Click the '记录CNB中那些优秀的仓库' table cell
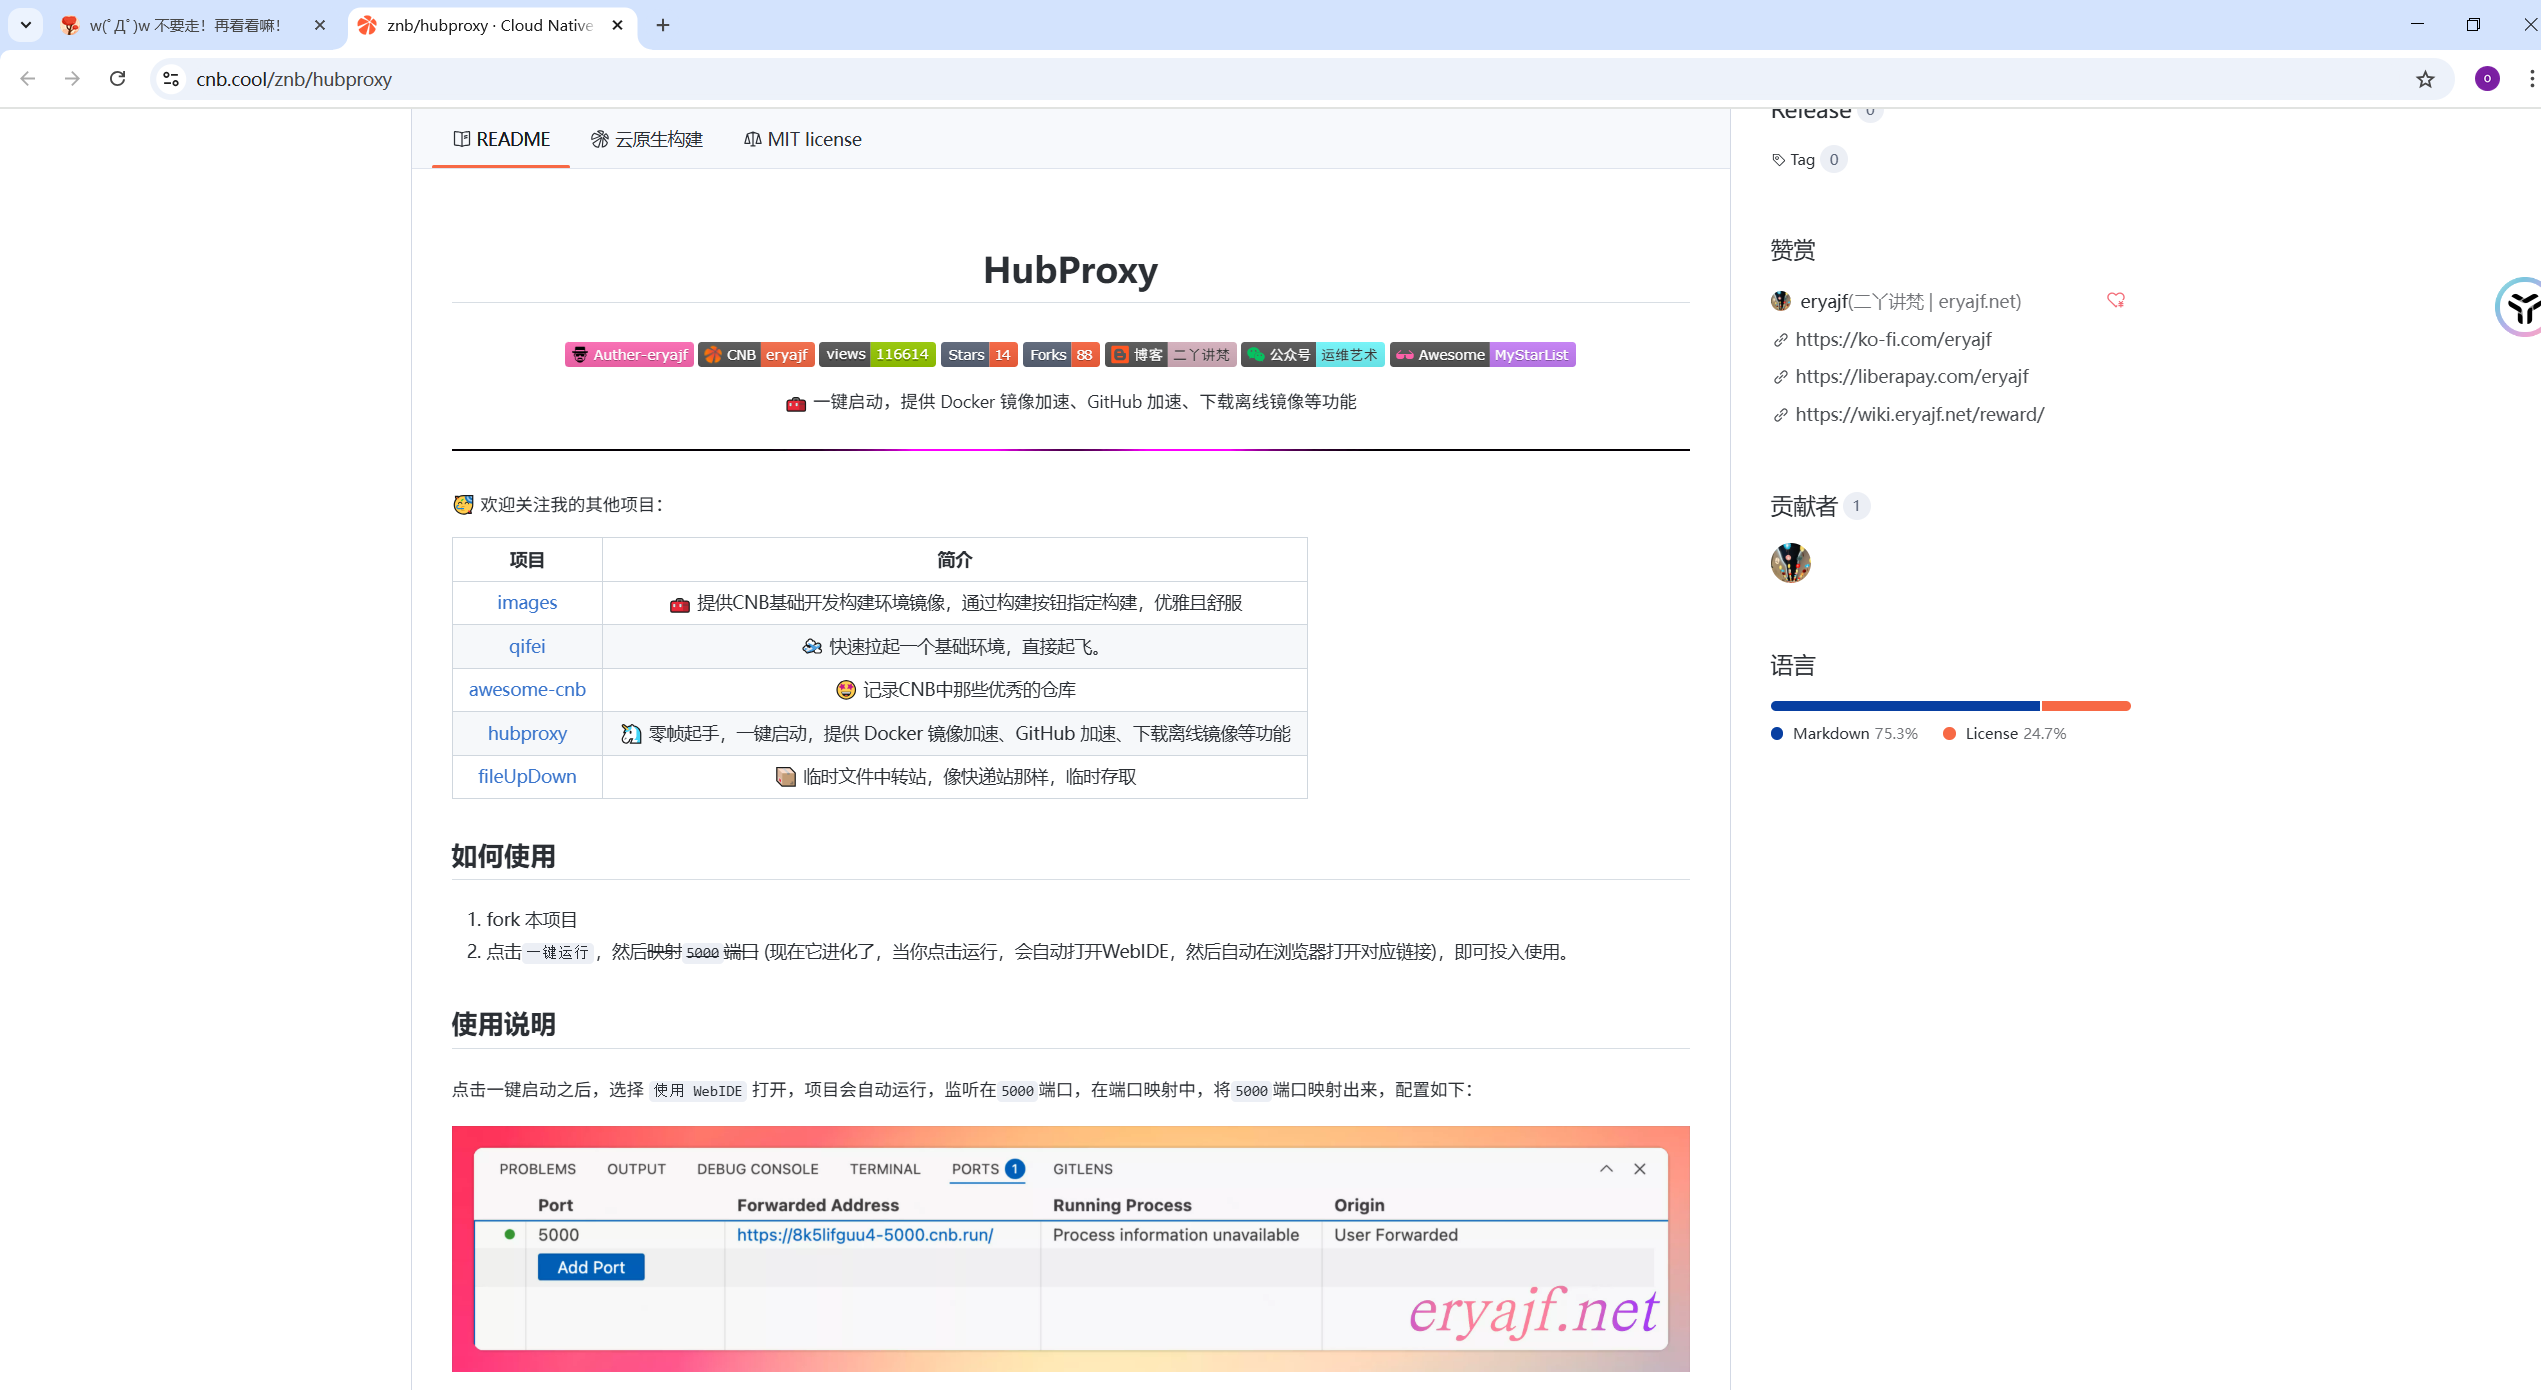The height and width of the screenshot is (1390, 2541). point(954,690)
